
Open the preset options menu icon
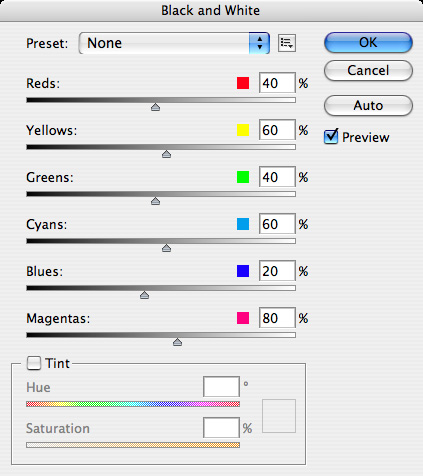[x=287, y=43]
